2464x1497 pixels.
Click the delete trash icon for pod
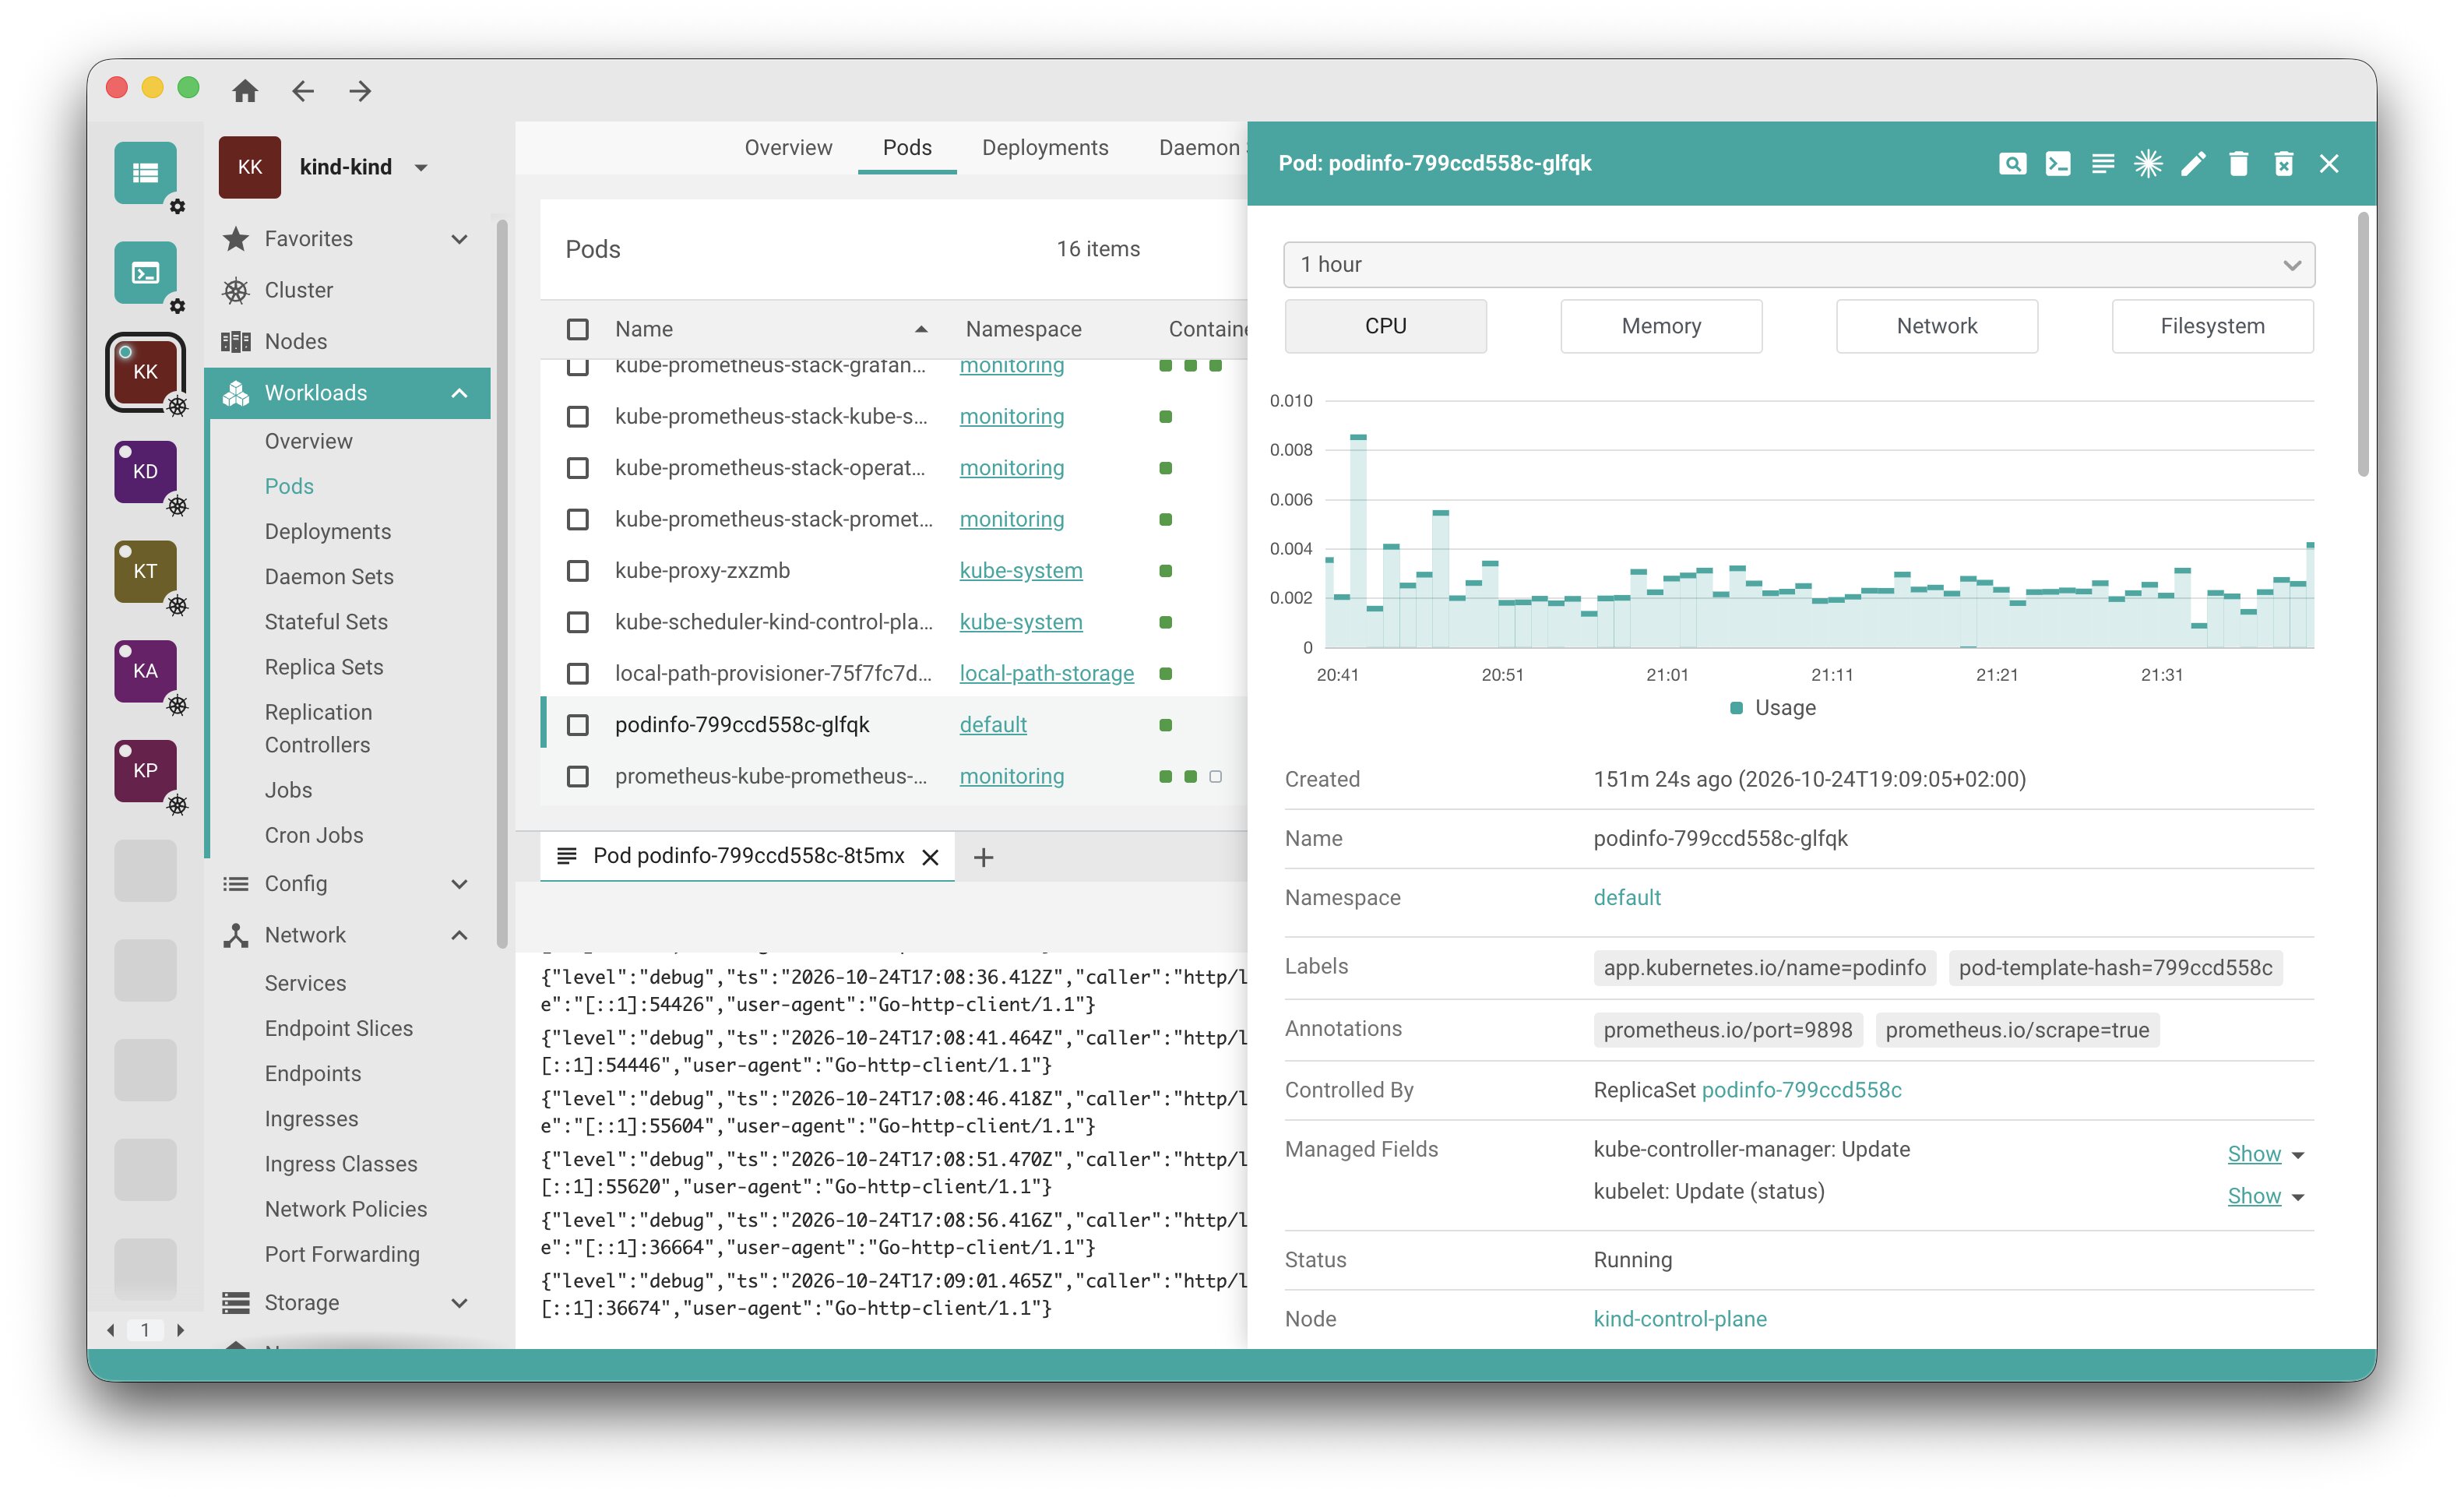(x=2239, y=163)
